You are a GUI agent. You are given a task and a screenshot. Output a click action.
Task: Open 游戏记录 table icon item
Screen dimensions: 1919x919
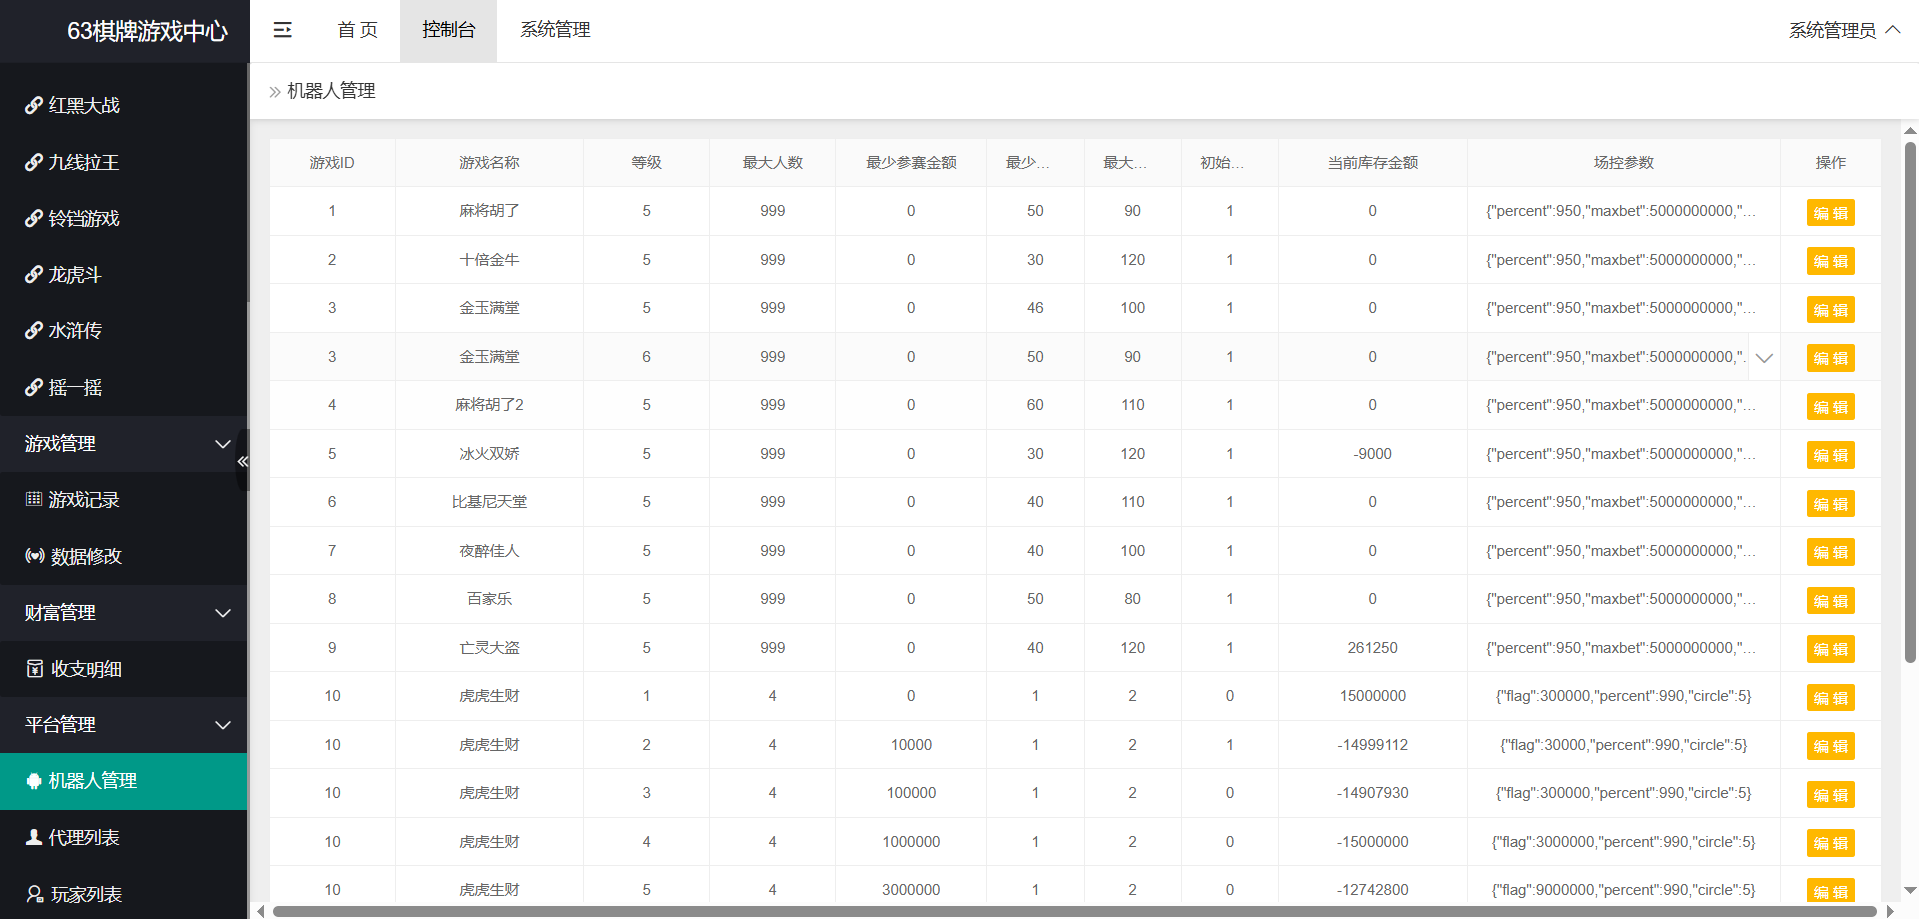(x=34, y=499)
